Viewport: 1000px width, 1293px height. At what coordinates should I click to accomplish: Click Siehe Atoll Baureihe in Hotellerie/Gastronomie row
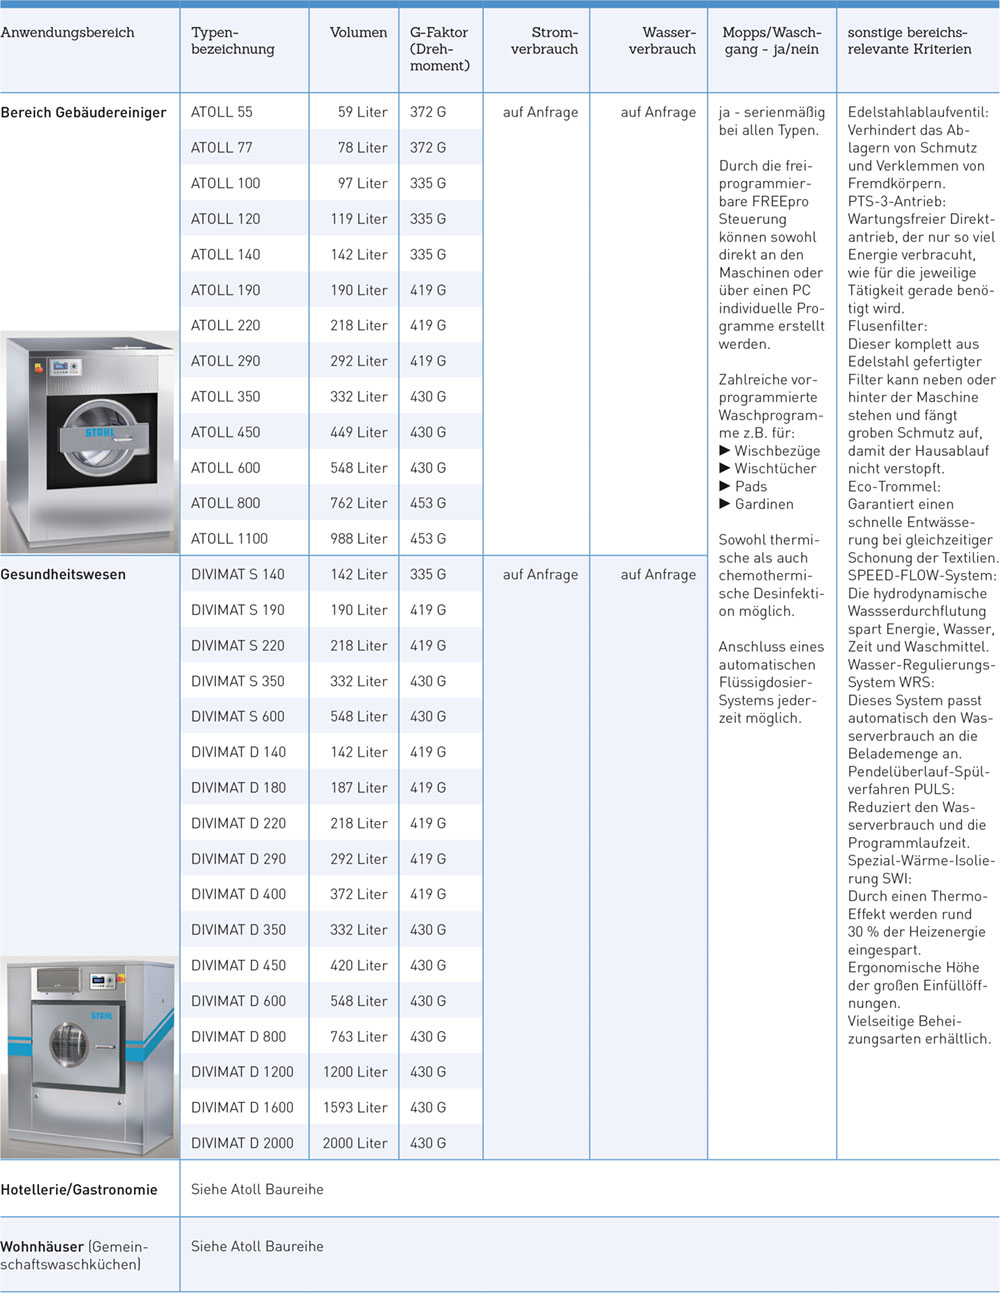[x=257, y=1189]
